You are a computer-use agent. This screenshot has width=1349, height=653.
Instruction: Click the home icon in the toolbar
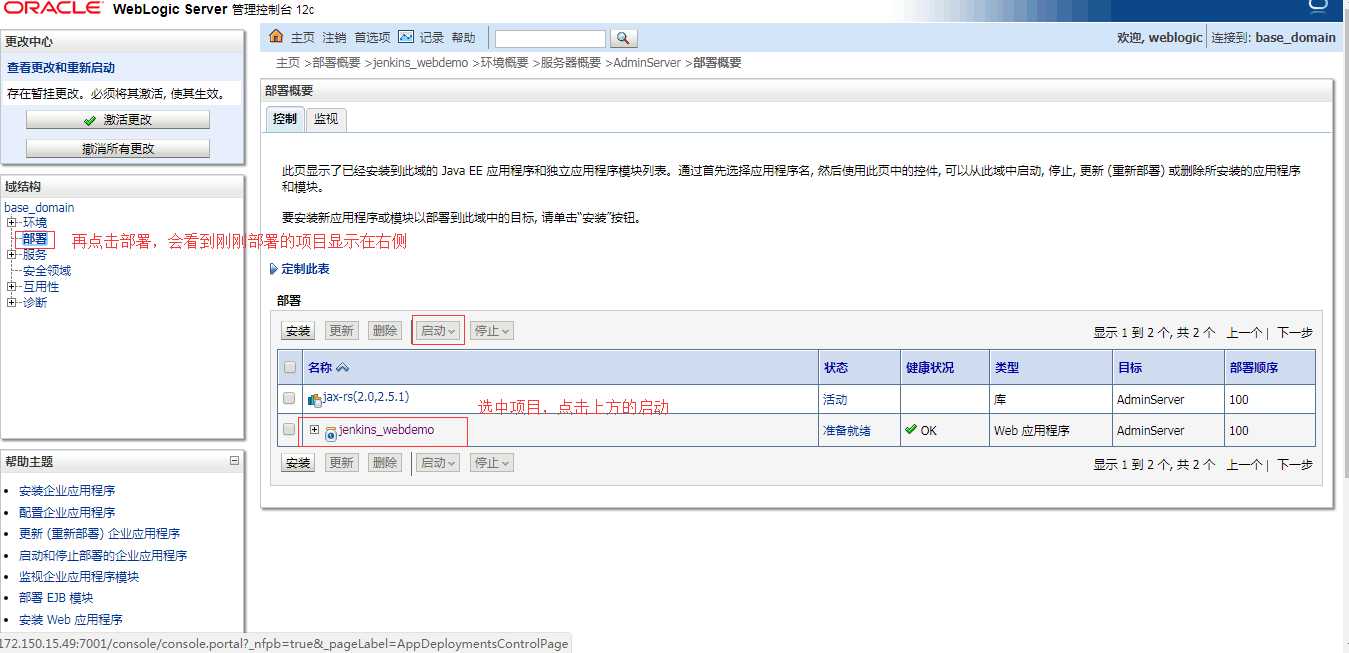click(277, 37)
